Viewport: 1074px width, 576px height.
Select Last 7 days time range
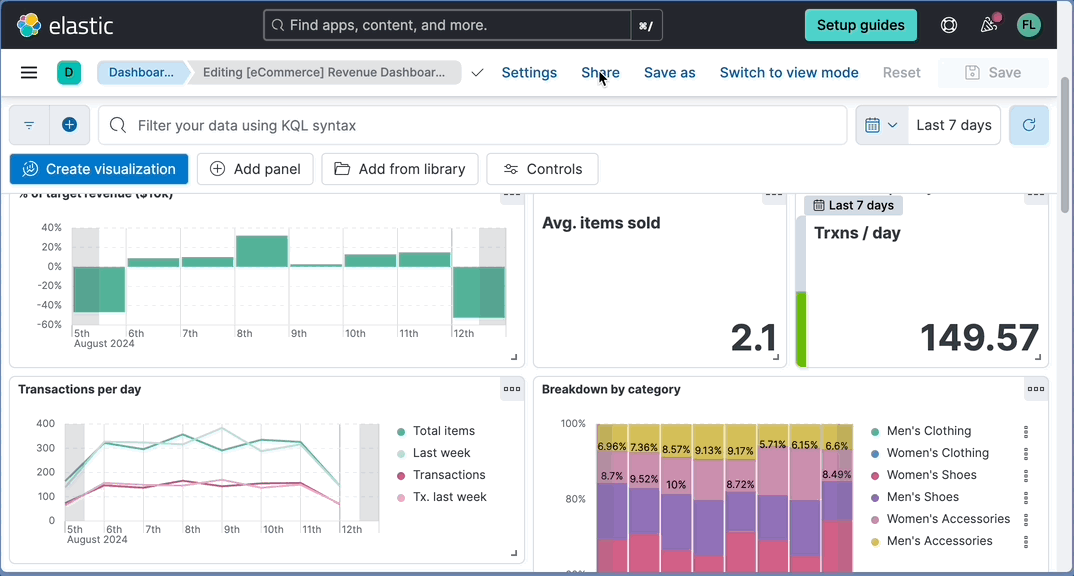pyautogui.click(x=954, y=125)
